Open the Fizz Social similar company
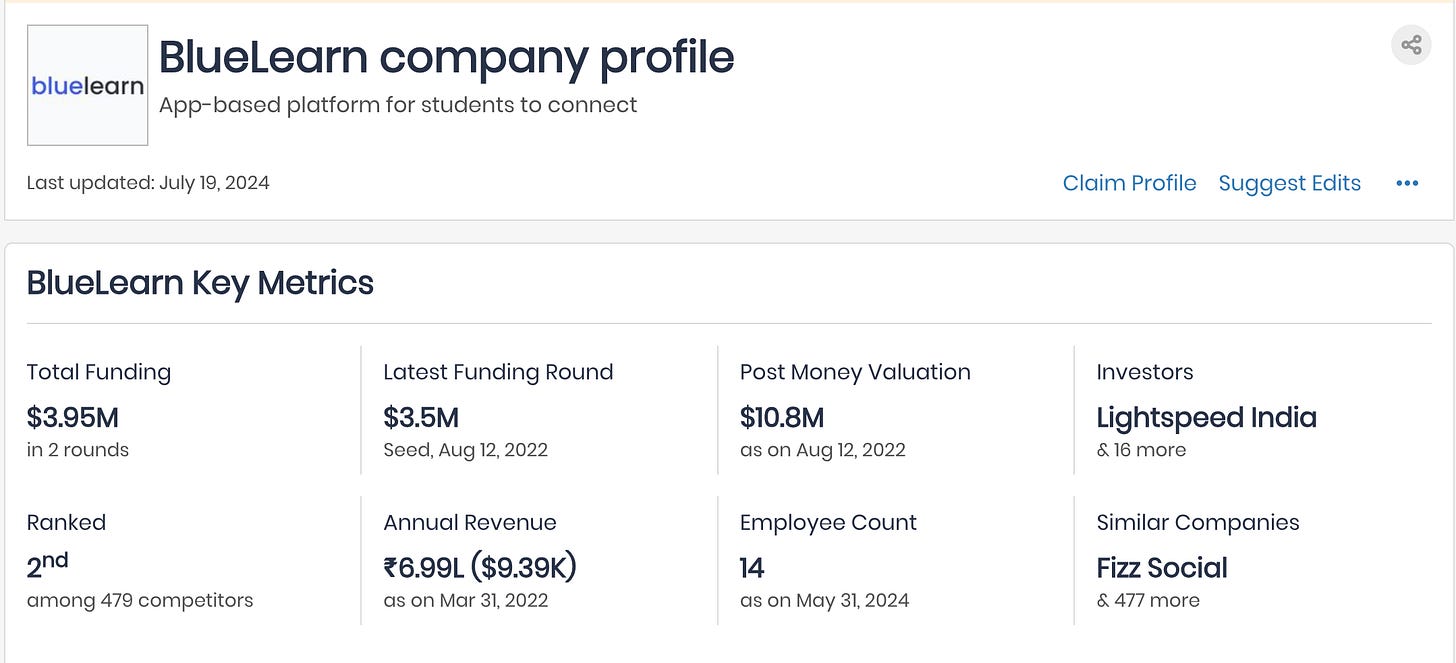The height and width of the screenshot is (663, 1456). pos(1162,568)
